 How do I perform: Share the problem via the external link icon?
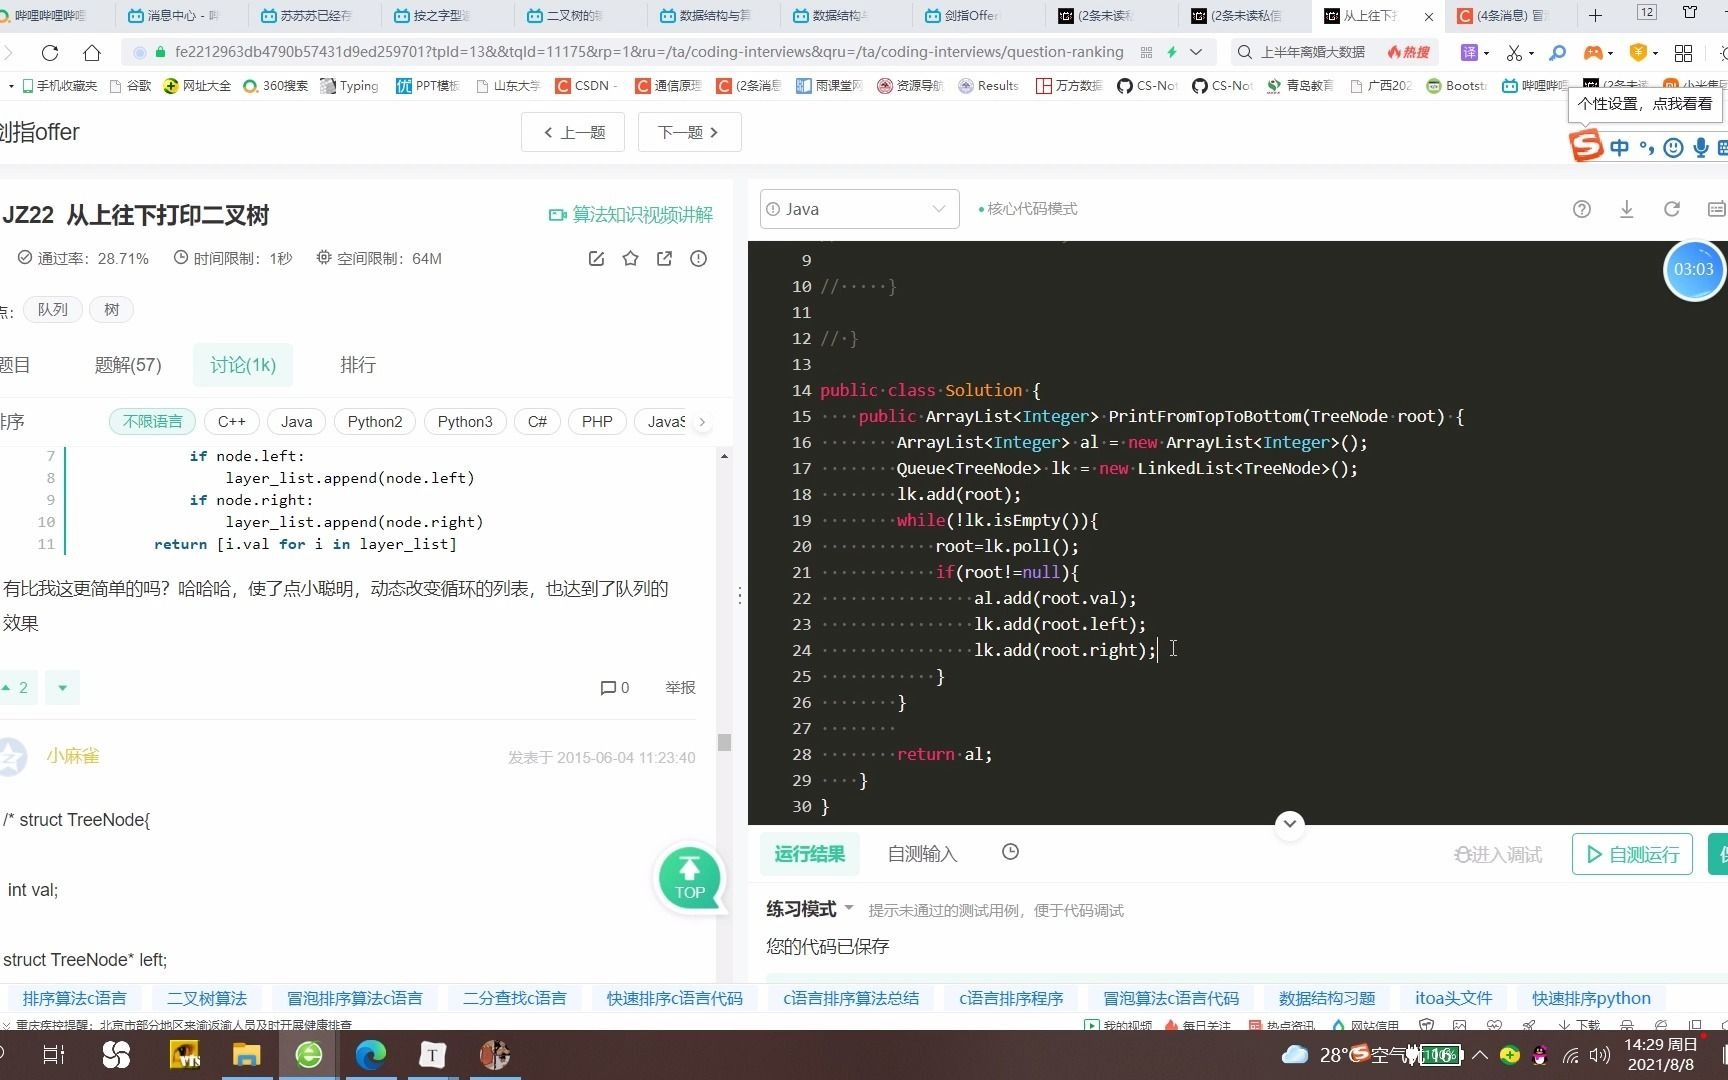click(664, 258)
